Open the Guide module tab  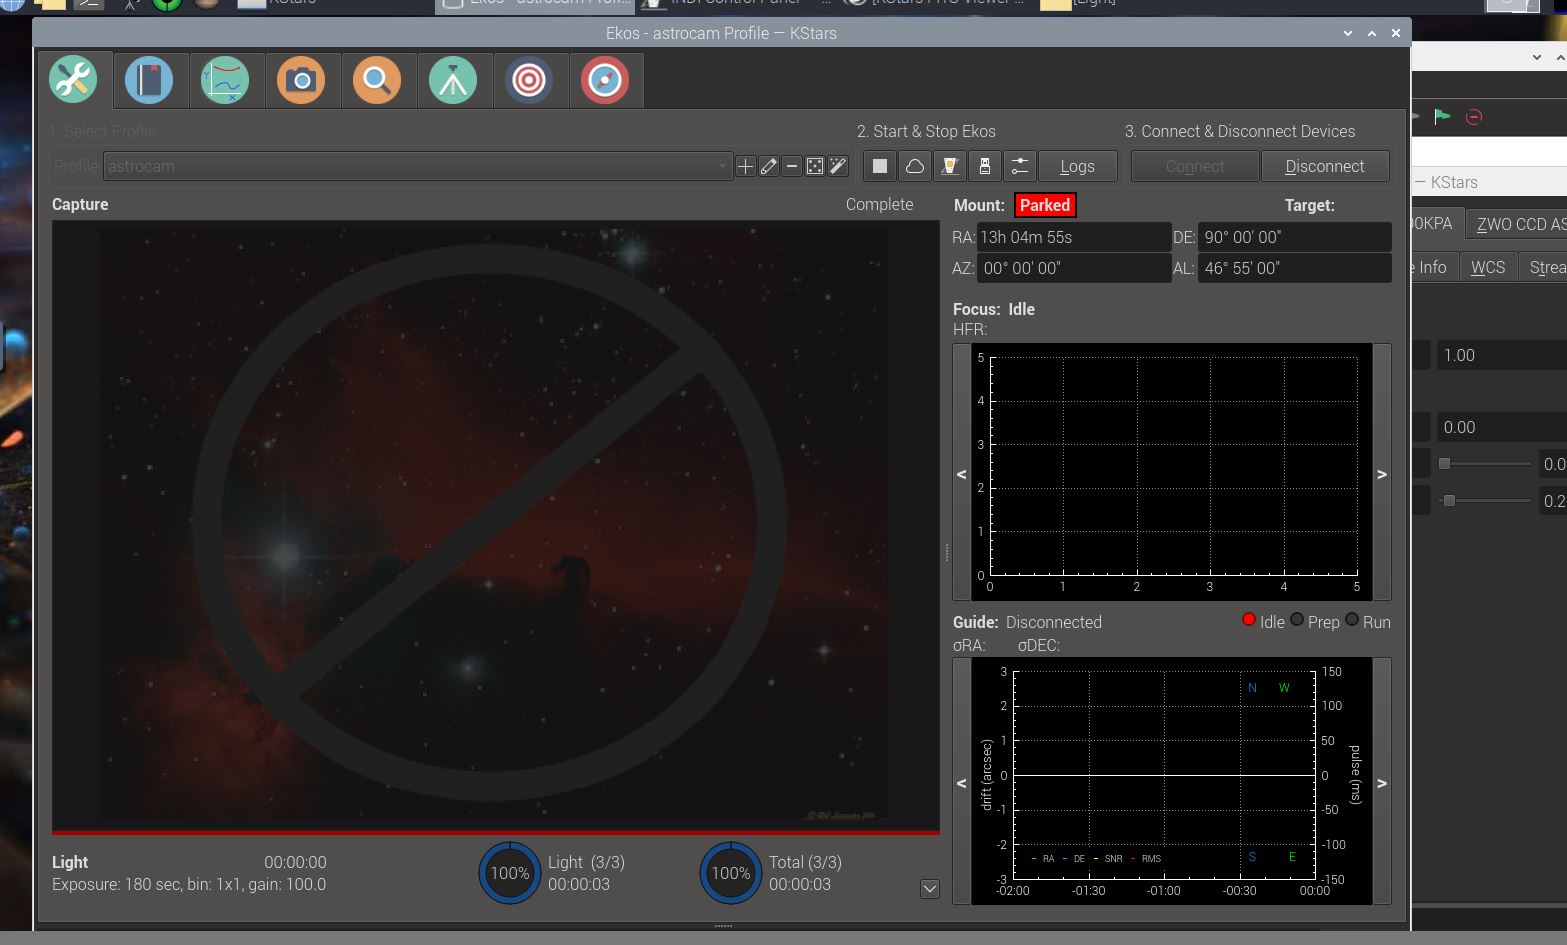[605, 80]
